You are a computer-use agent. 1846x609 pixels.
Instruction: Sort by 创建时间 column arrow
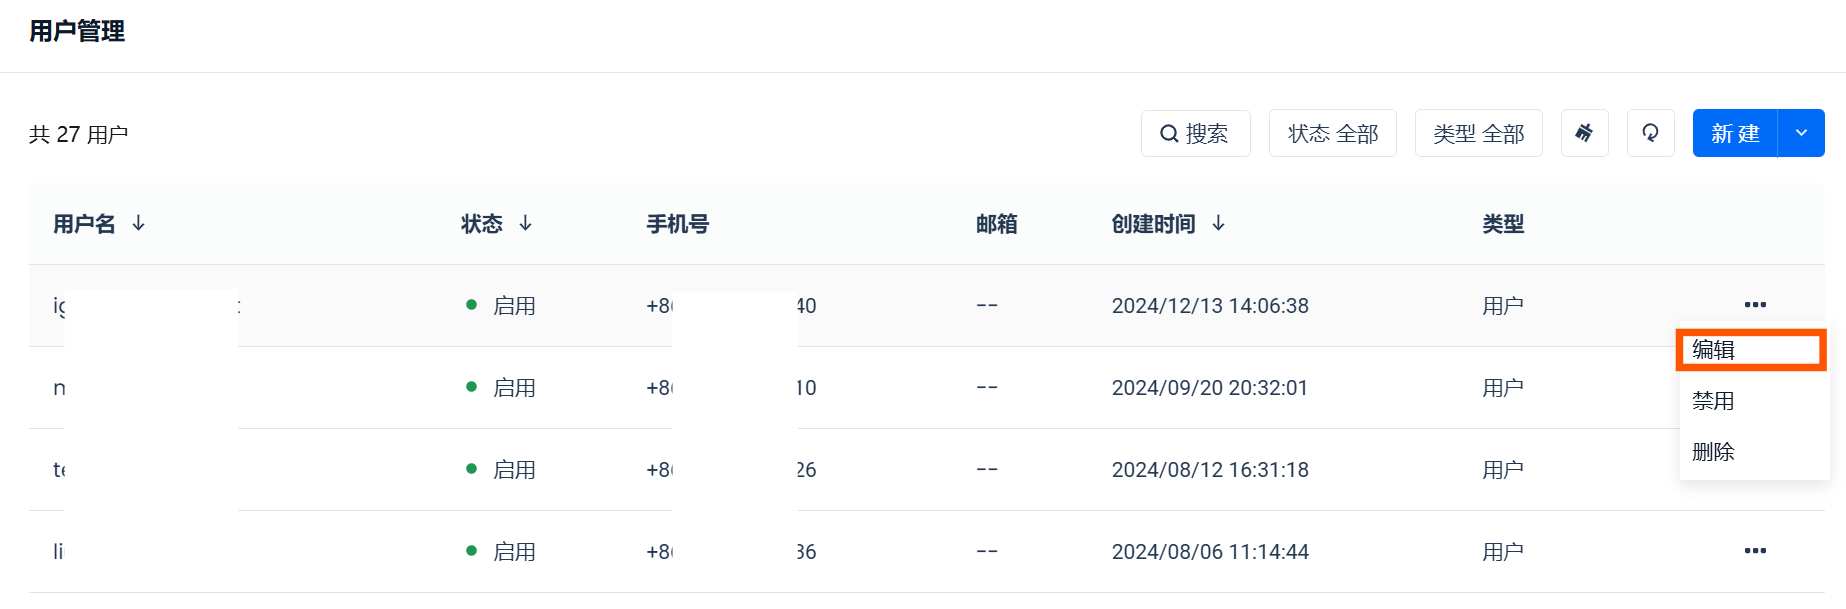click(x=1218, y=224)
